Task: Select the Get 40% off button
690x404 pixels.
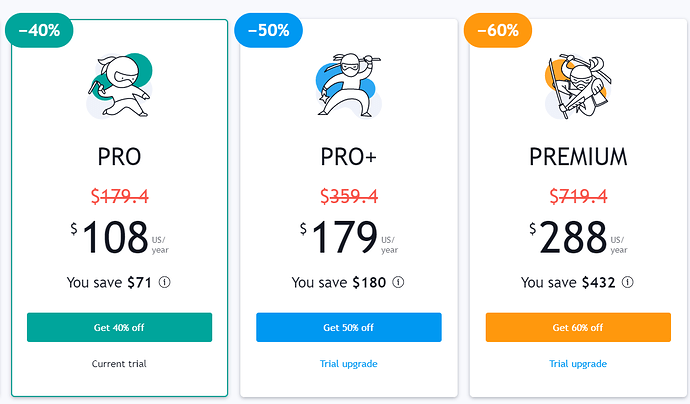Action: [x=119, y=327]
